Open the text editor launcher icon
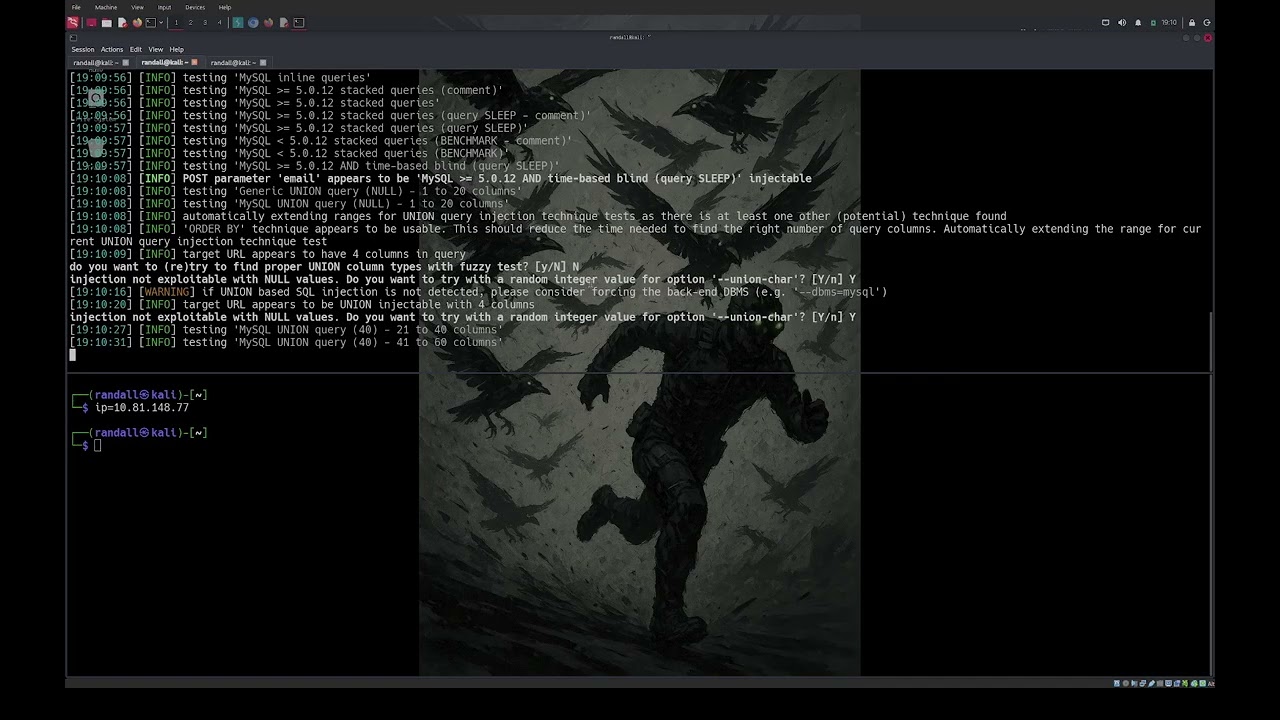1280x720 pixels. point(122,22)
